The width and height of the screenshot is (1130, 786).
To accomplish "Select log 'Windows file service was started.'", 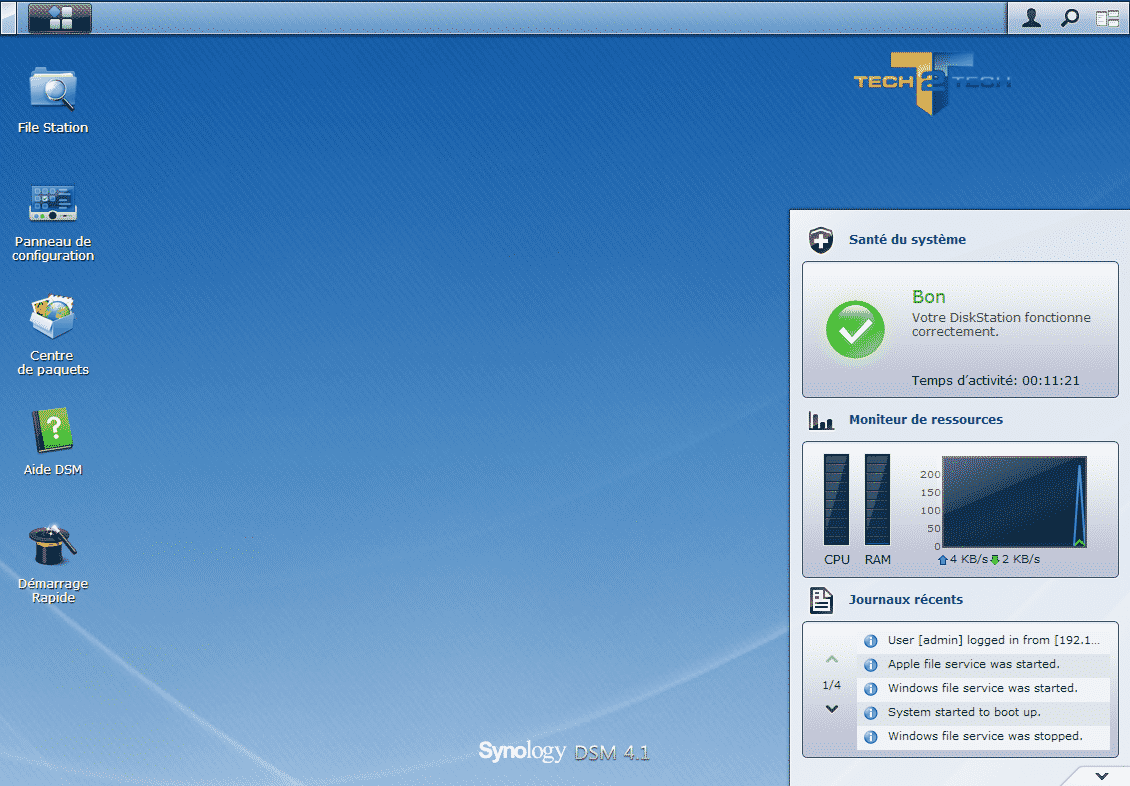I will coord(983,688).
